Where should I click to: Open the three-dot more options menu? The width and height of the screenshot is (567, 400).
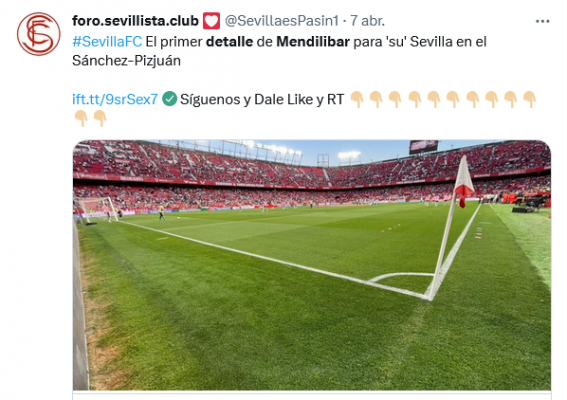(542, 22)
